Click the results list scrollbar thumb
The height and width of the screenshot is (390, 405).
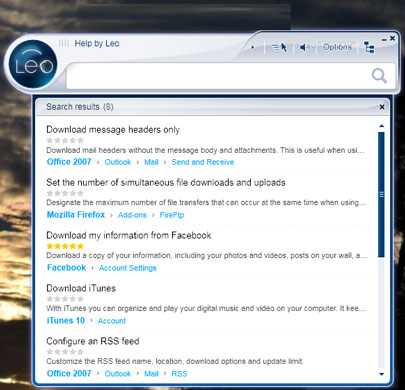pyautogui.click(x=382, y=194)
